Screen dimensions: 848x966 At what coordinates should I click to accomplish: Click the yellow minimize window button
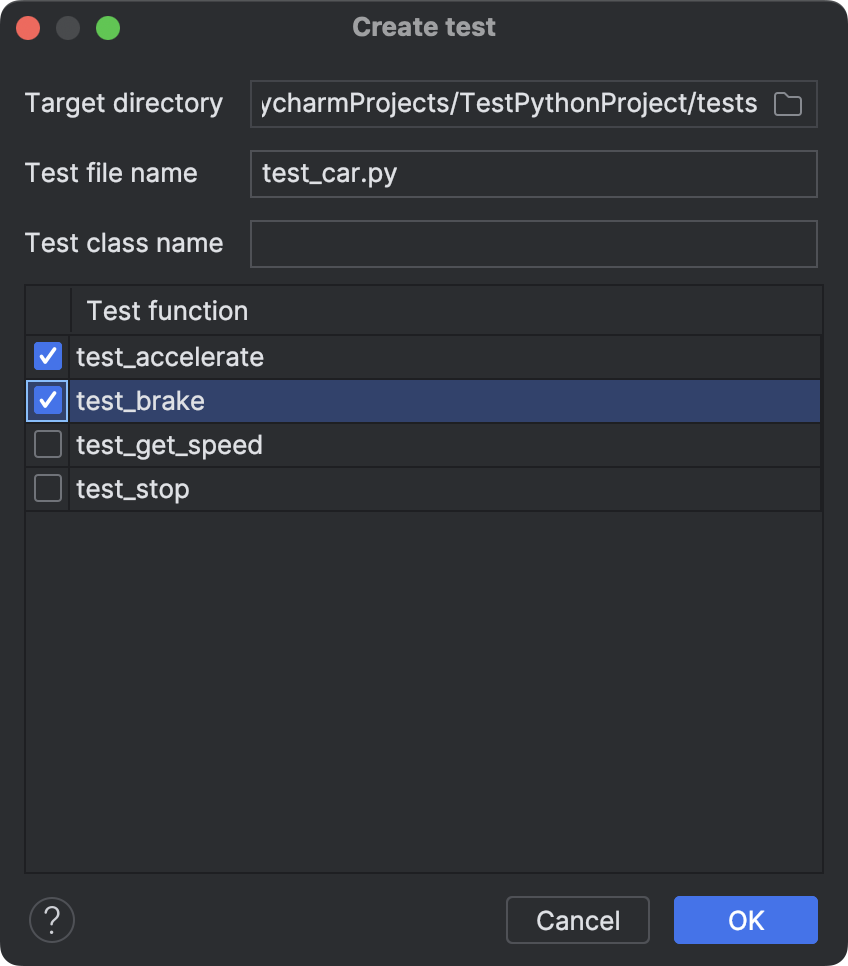click(x=69, y=27)
